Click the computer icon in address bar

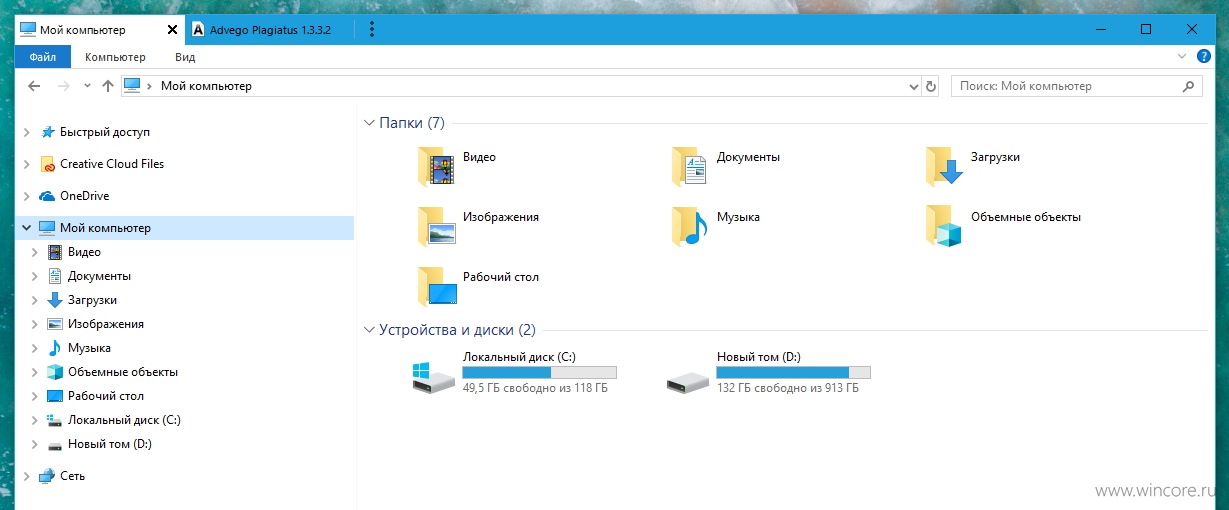click(132, 86)
